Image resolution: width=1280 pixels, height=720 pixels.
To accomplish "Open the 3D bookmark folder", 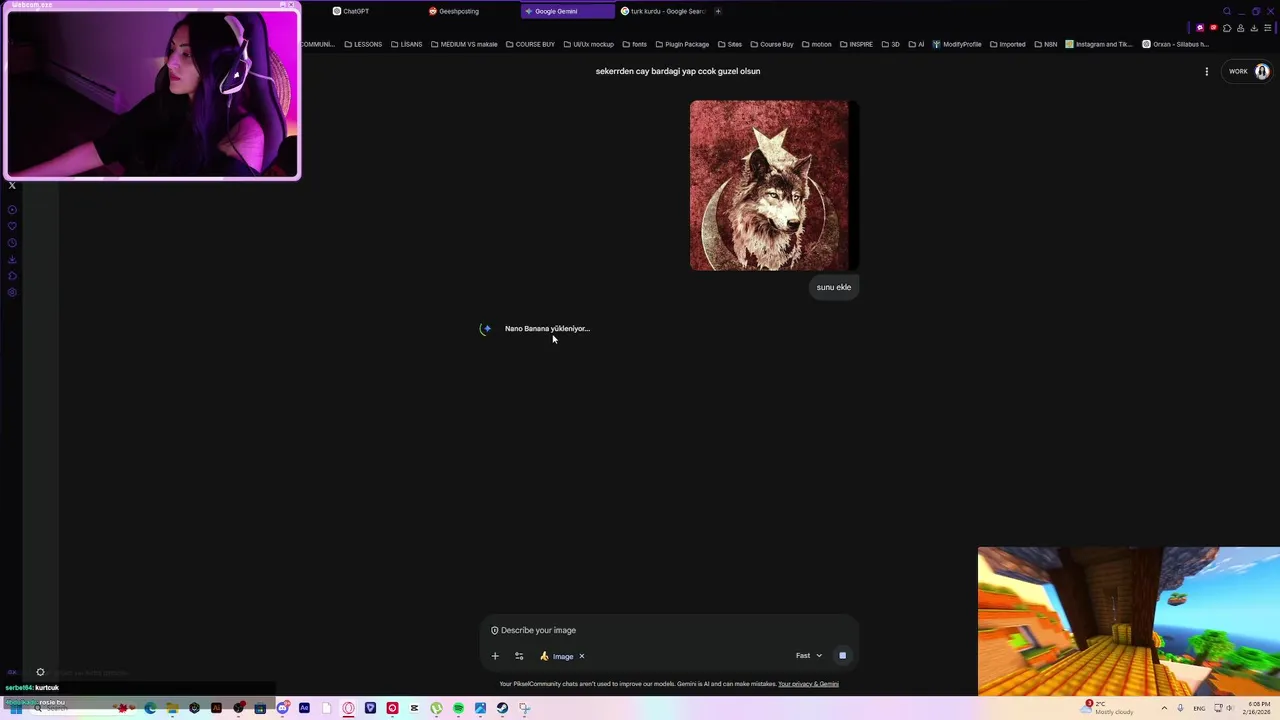I will click(890, 44).
